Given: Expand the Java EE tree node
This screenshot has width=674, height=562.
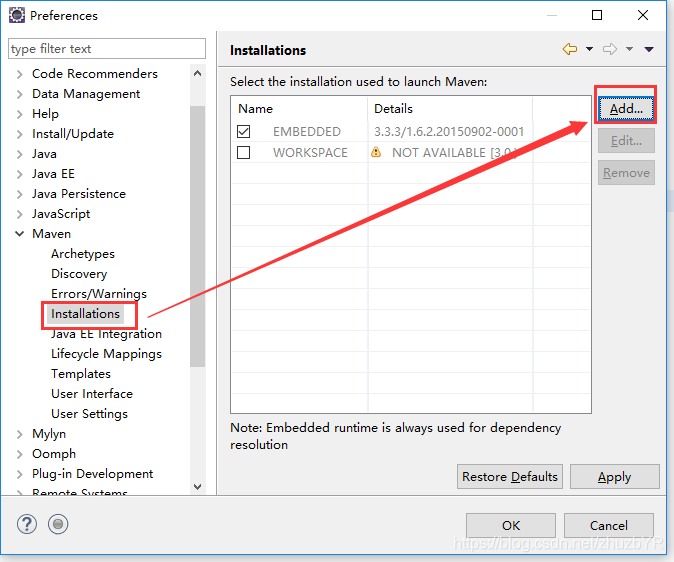Looking at the screenshot, I should pos(19,174).
